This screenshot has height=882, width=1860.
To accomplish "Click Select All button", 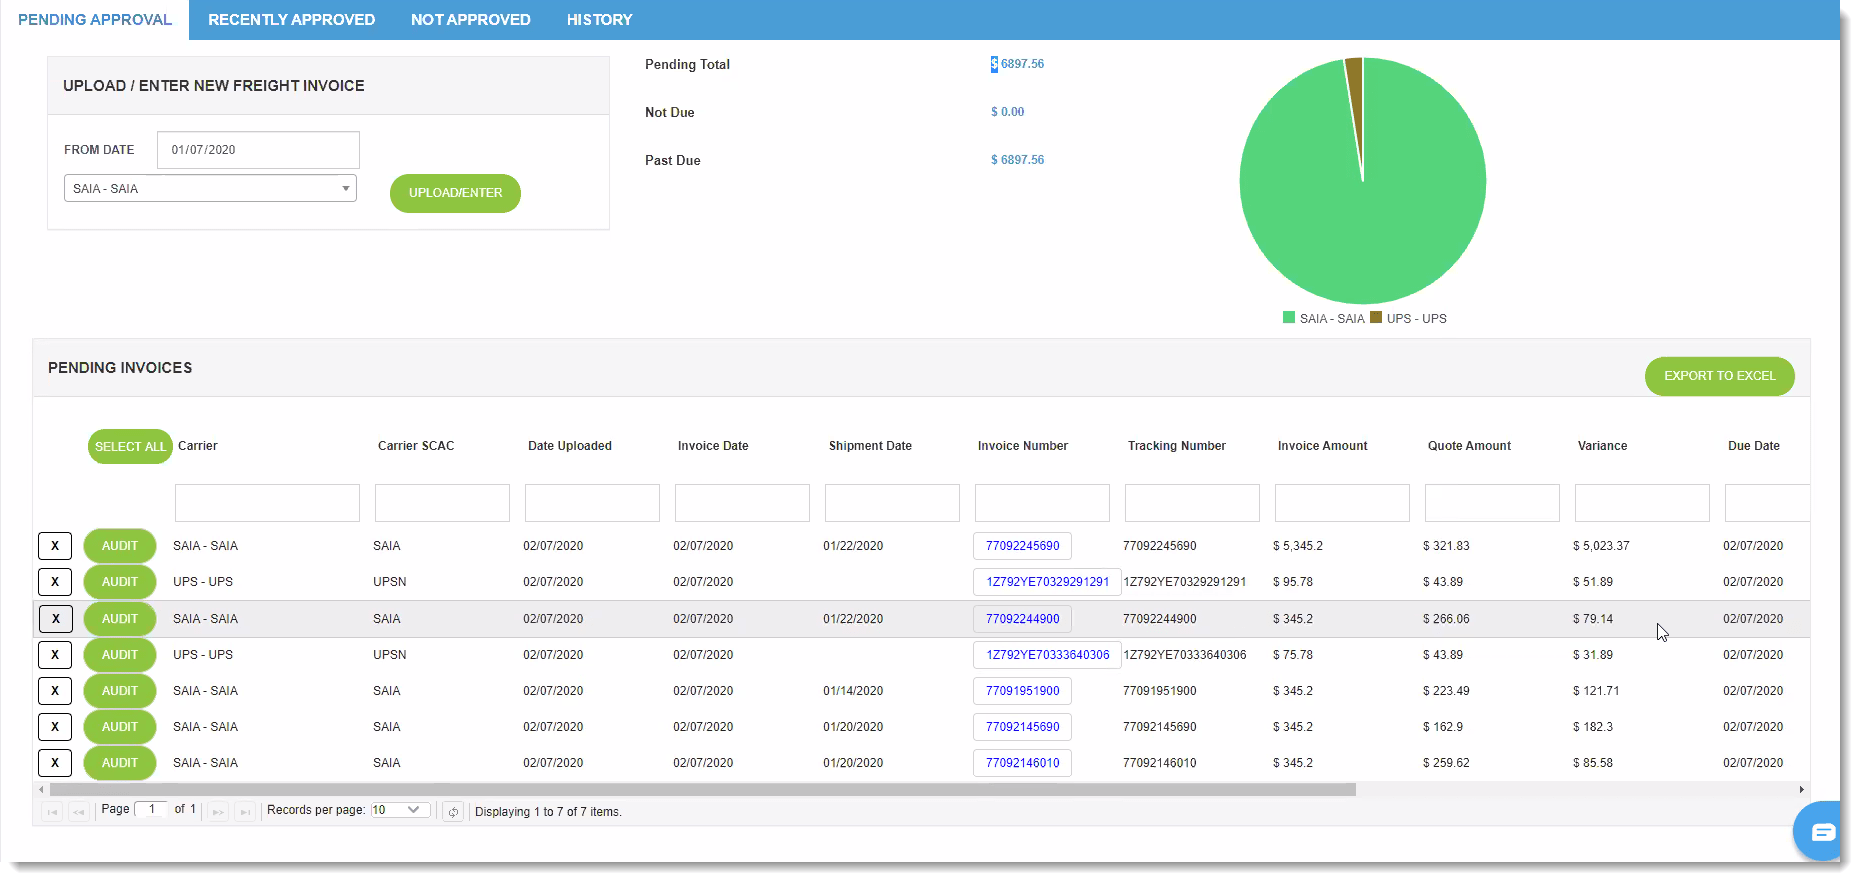I will pos(130,447).
